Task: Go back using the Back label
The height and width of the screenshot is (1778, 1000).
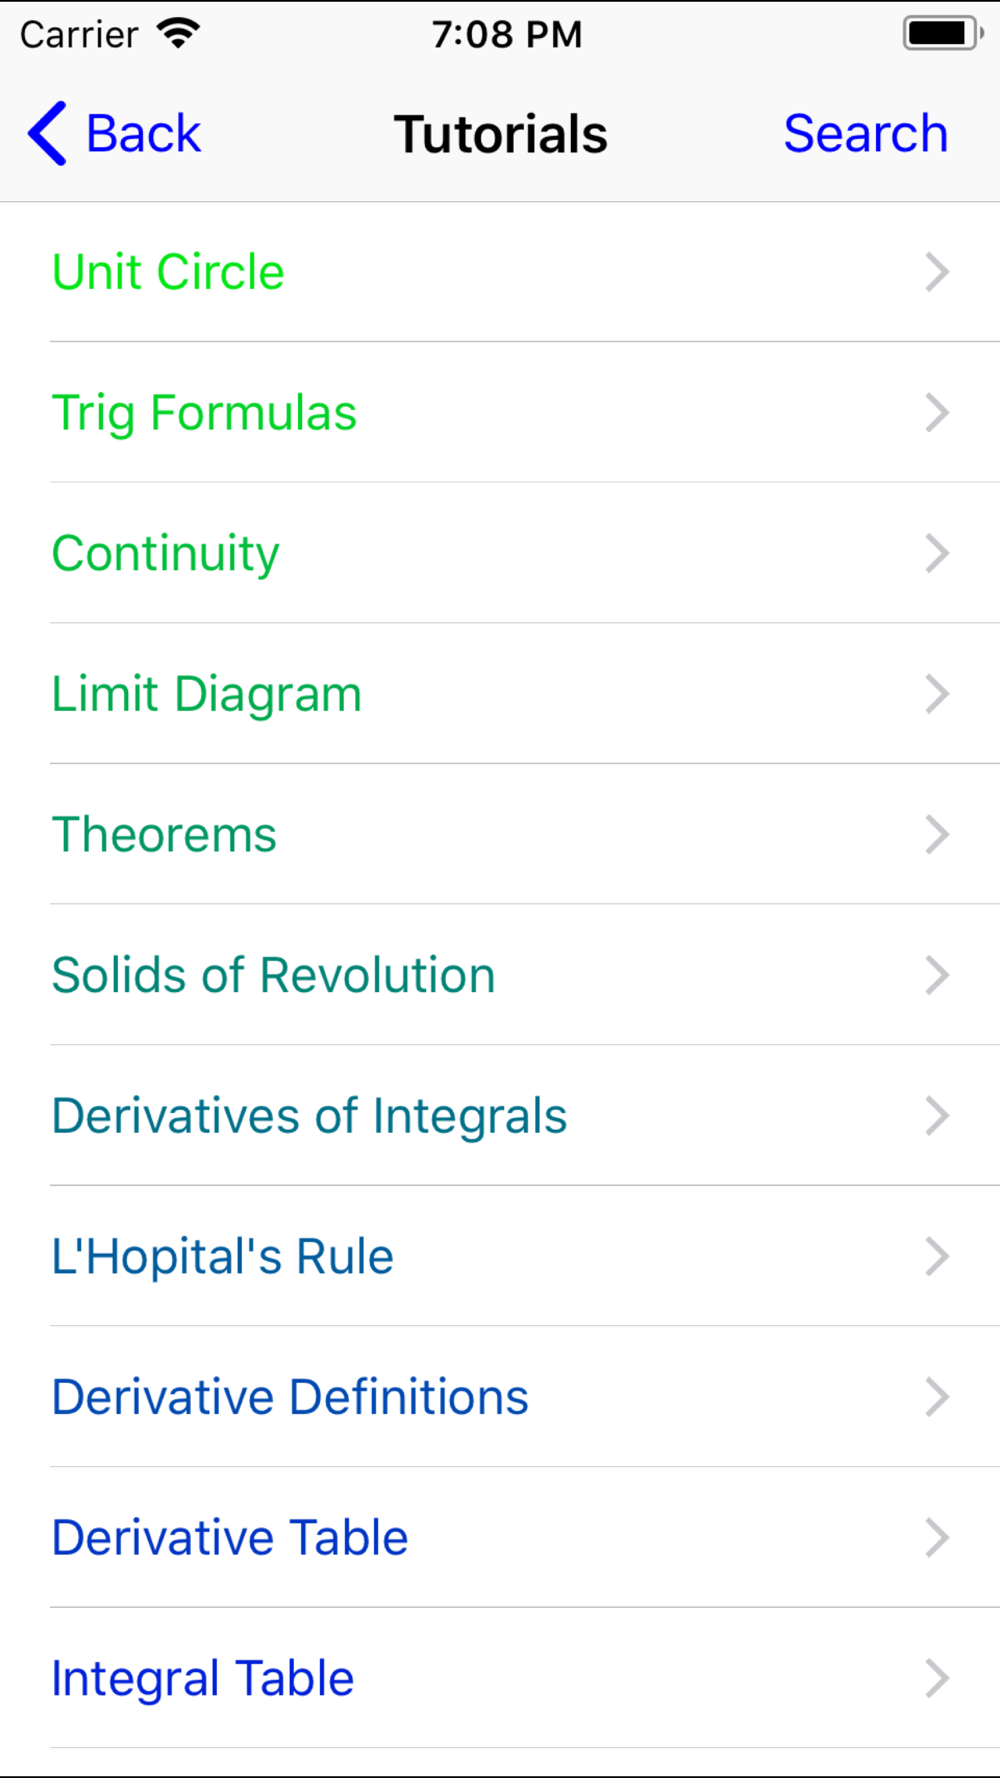Action: 144,133
